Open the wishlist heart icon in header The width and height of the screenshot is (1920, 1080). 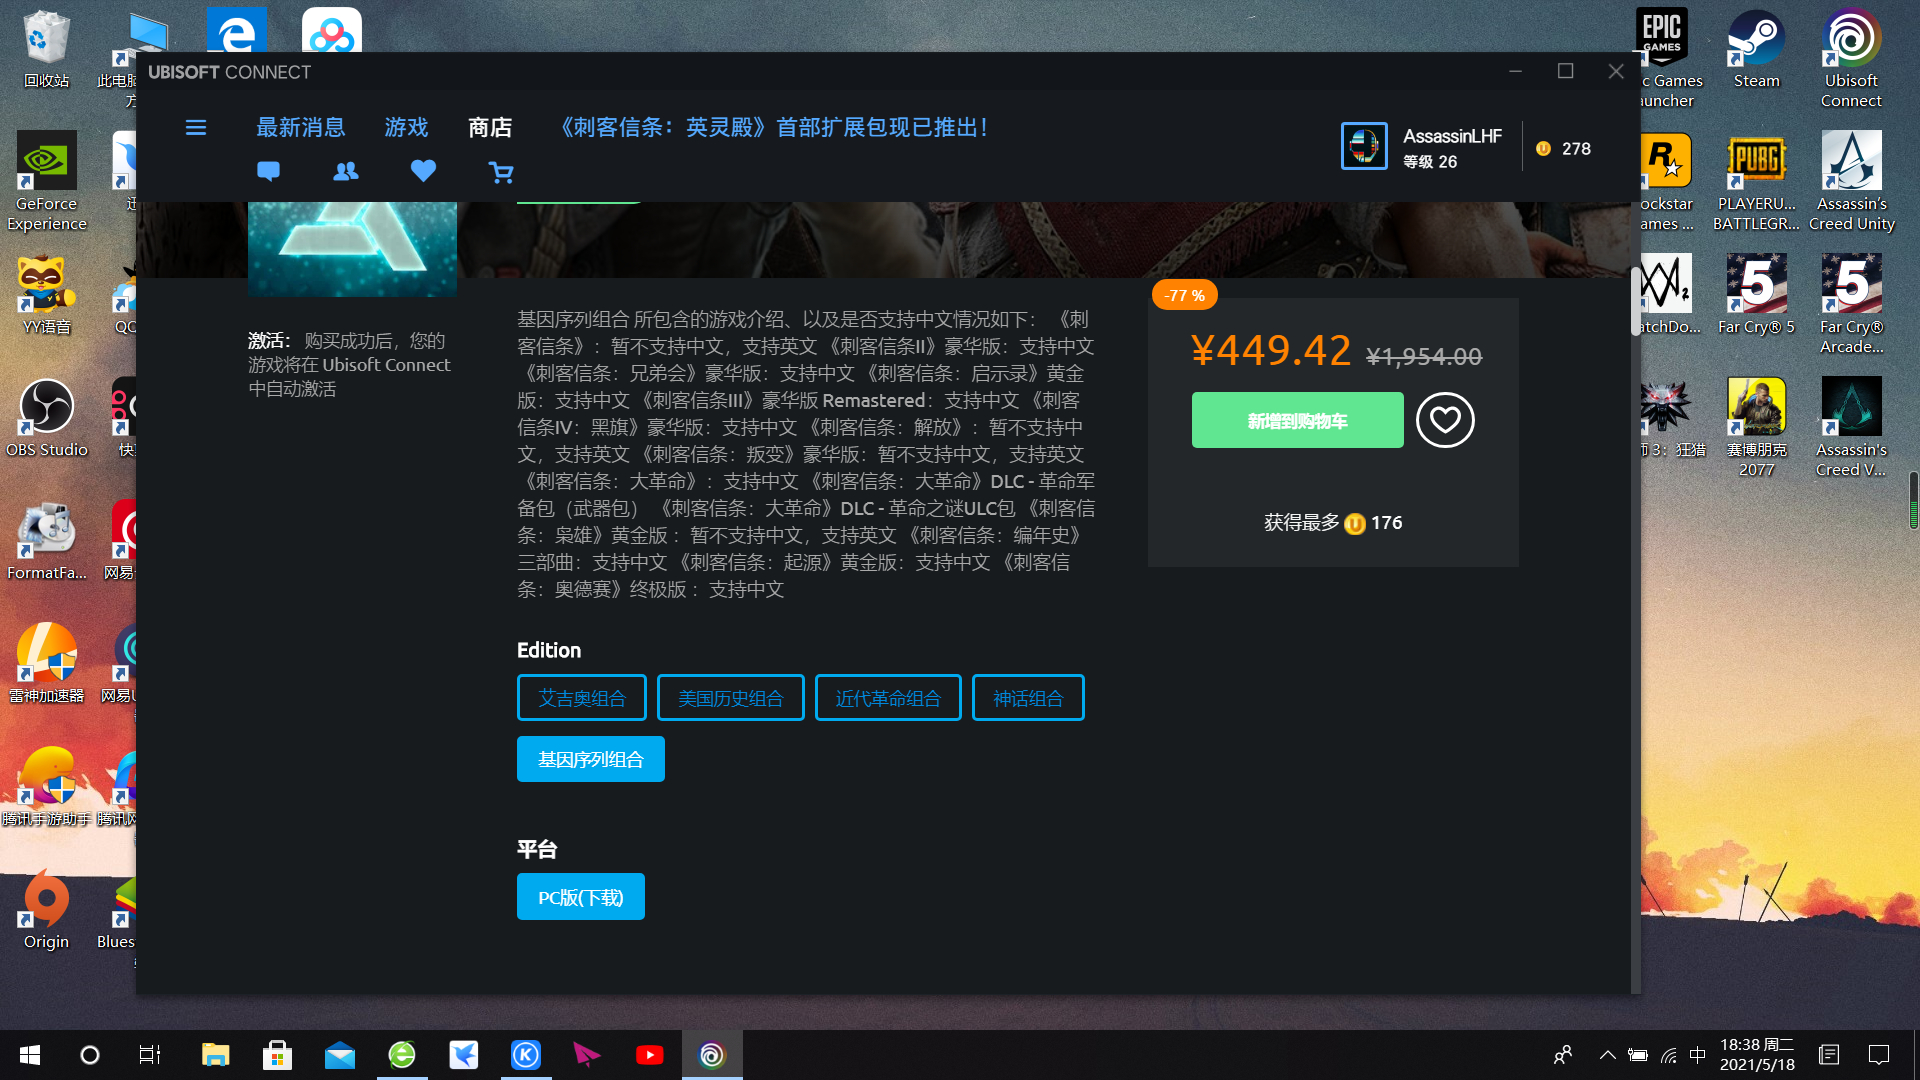[423, 171]
